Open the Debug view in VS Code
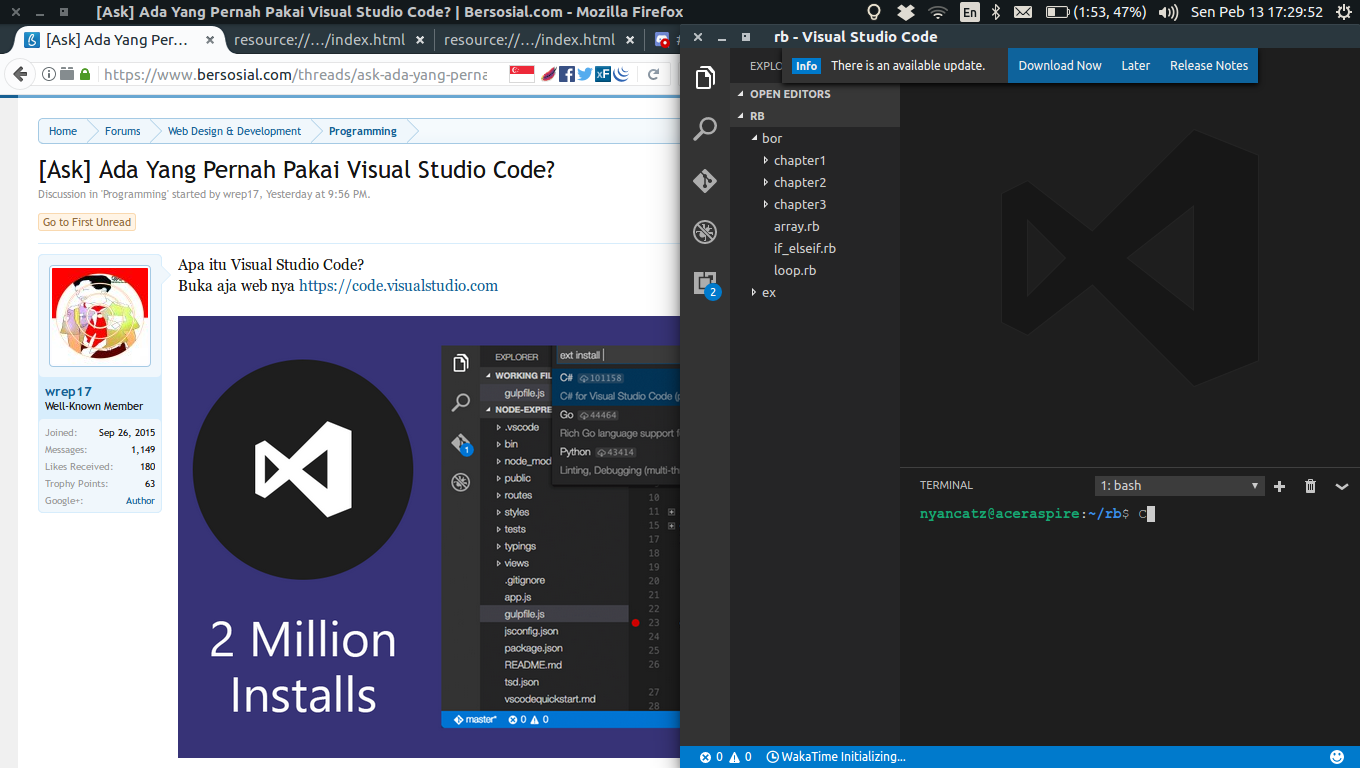This screenshot has height=768, width=1360. (705, 232)
